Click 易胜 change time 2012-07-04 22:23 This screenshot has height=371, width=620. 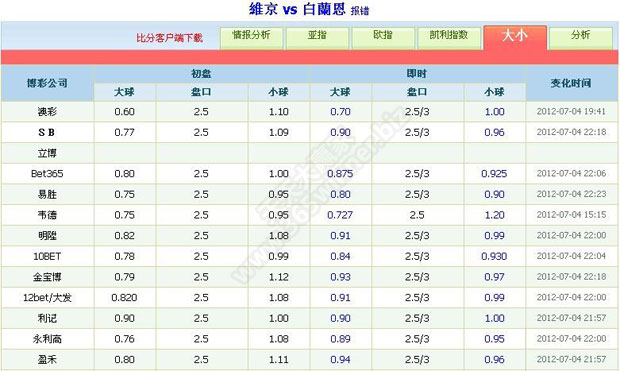tap(571, 195)
